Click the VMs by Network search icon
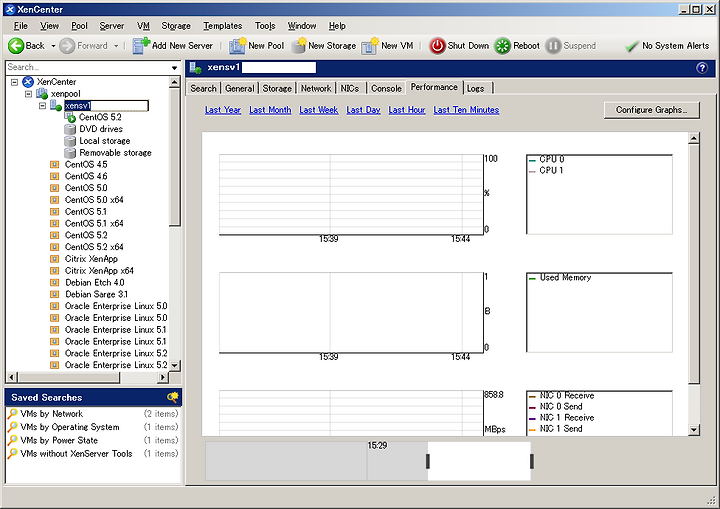The width and height of the screenshot is (720, 509). (13, 414)
